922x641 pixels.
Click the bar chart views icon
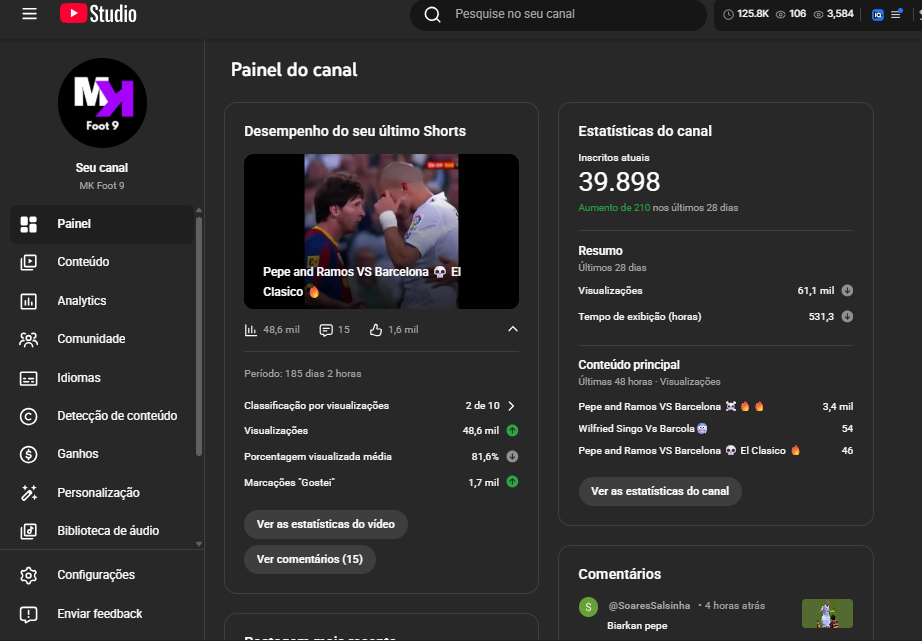(x=251, y=329)
